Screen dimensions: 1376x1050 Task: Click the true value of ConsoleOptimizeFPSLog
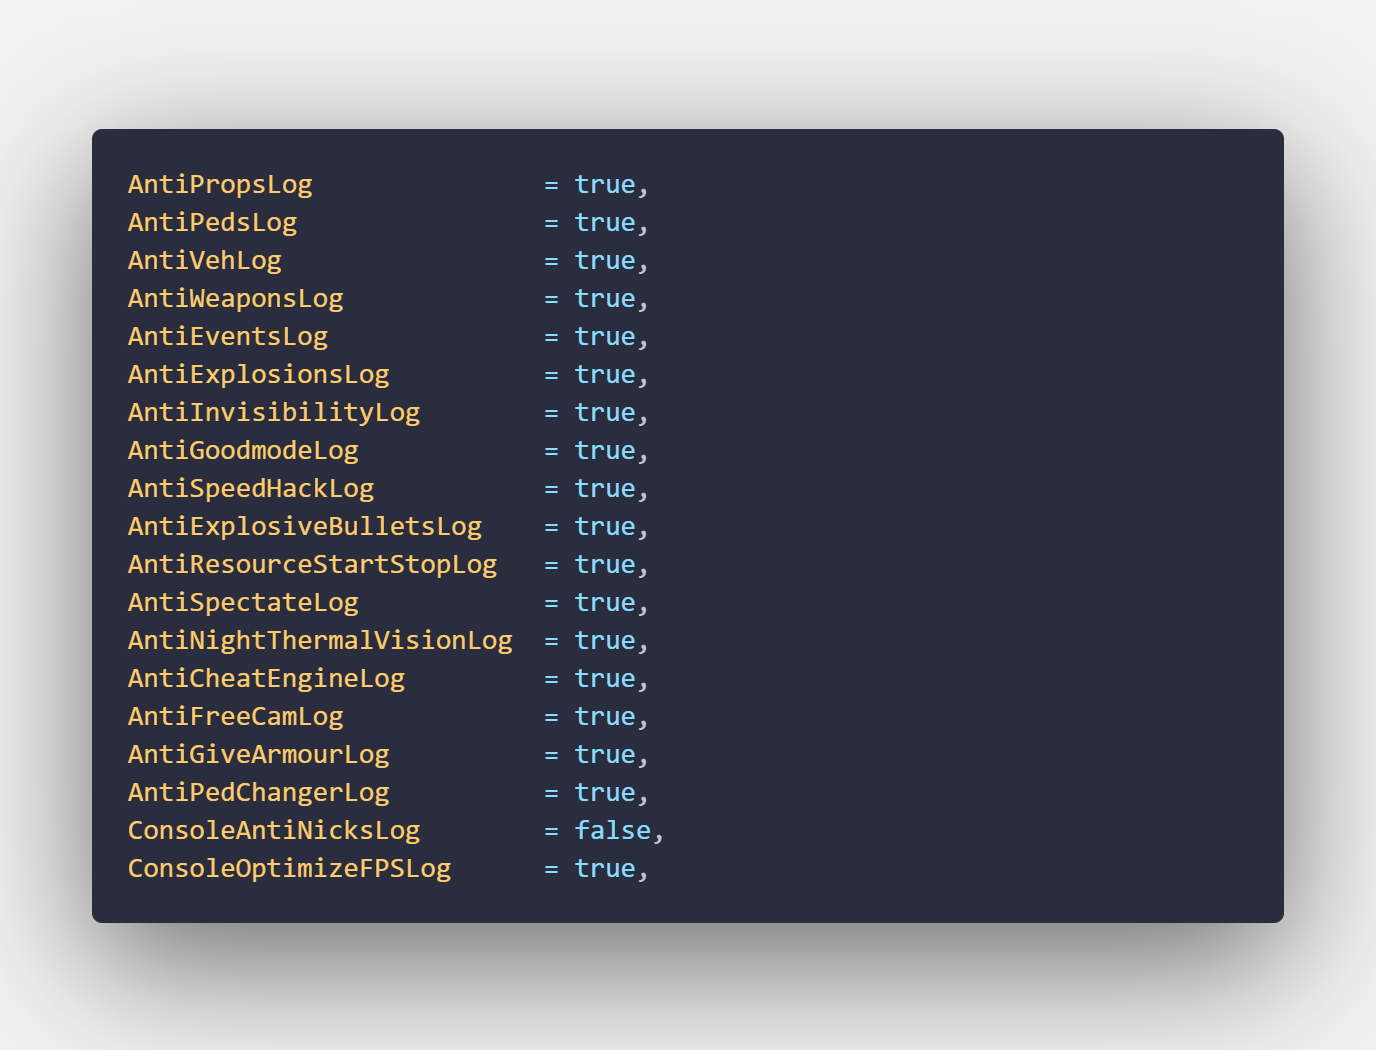click(604, 869)
